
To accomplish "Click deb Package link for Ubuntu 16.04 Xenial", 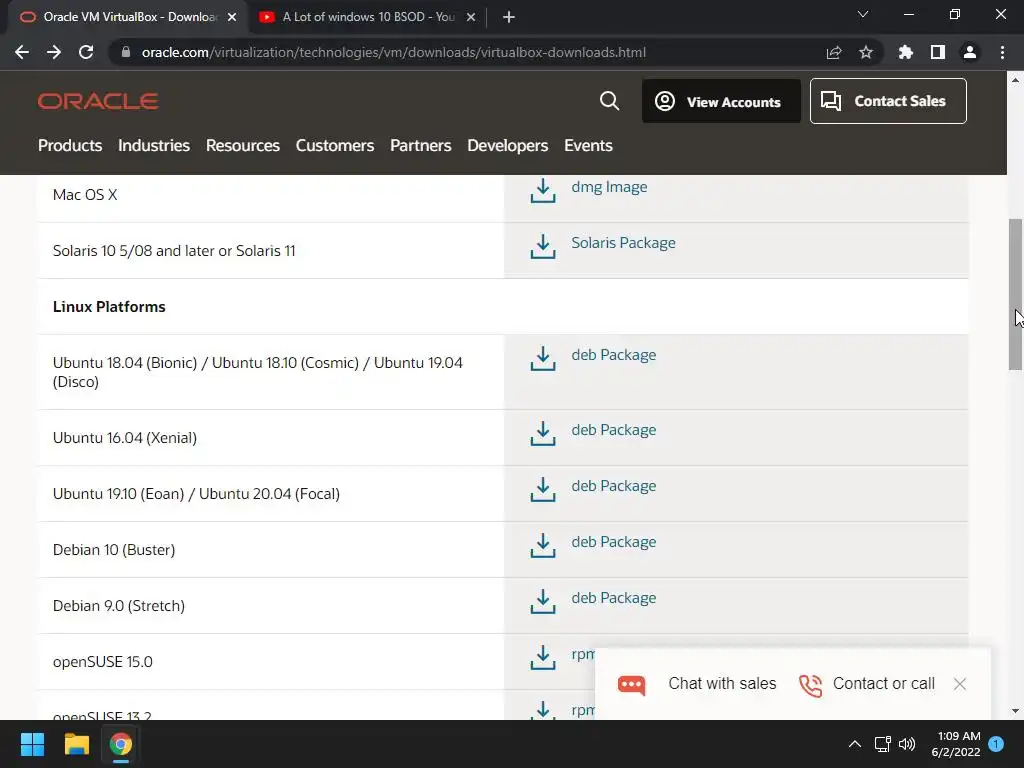I will click(x=614, y=430).
